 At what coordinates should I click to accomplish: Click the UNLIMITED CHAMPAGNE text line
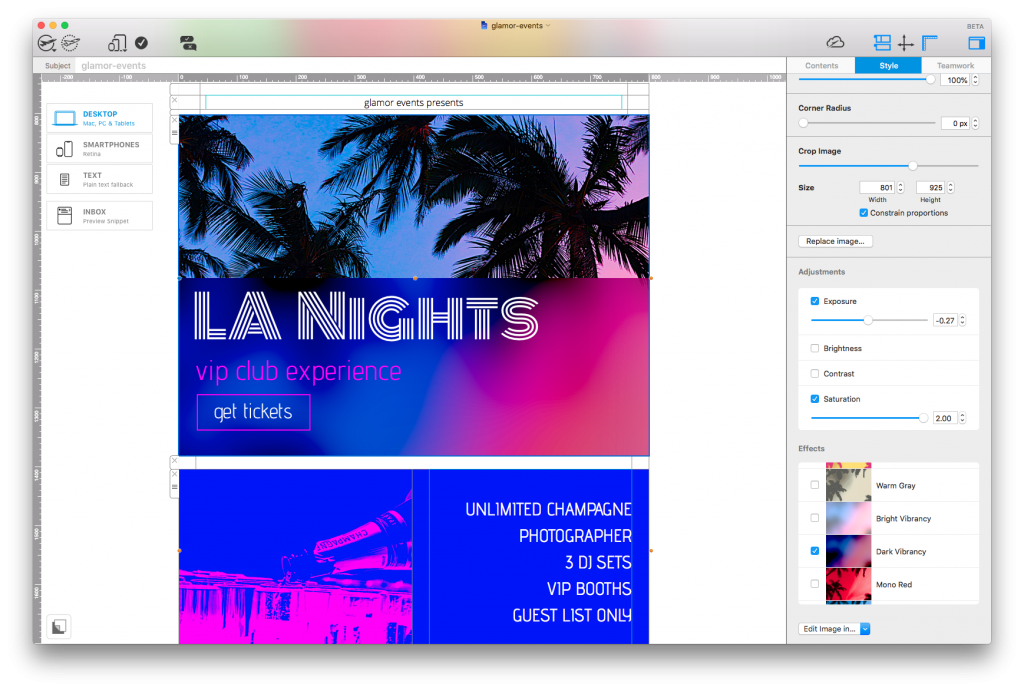[x=548, y=509]
